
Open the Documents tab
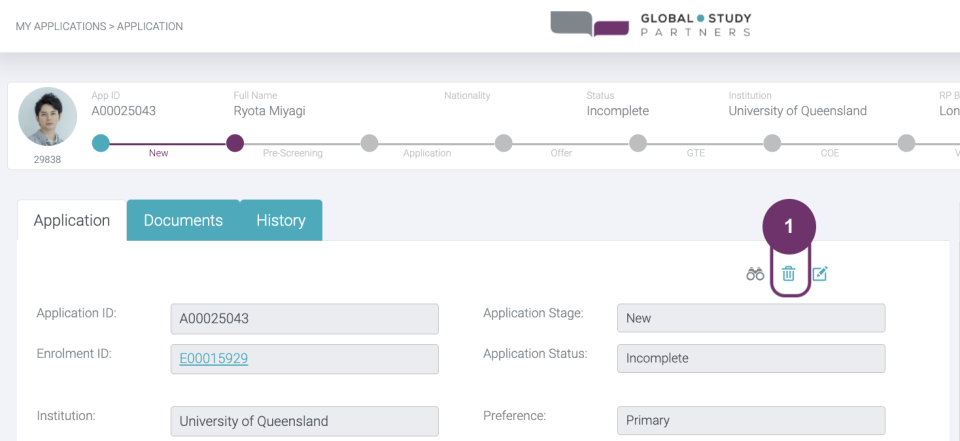tap(183, 220)
